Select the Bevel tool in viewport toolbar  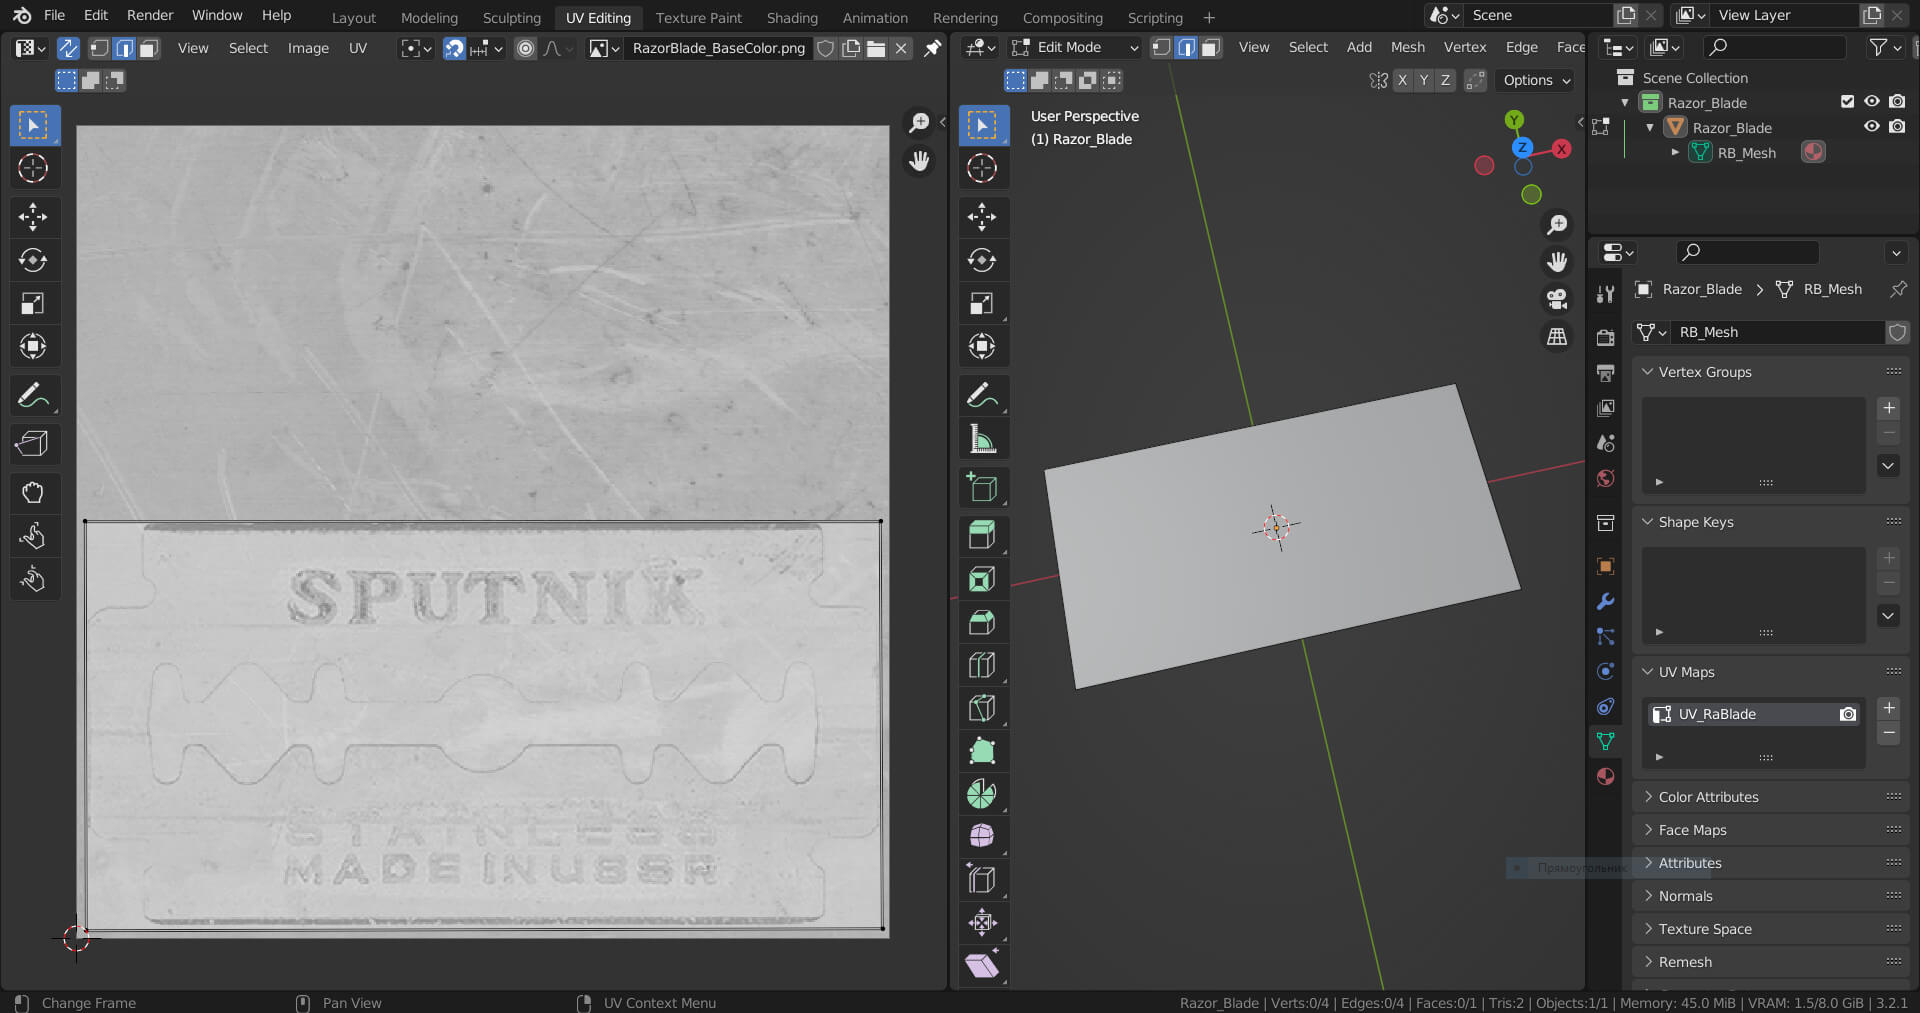coord(982,622)
